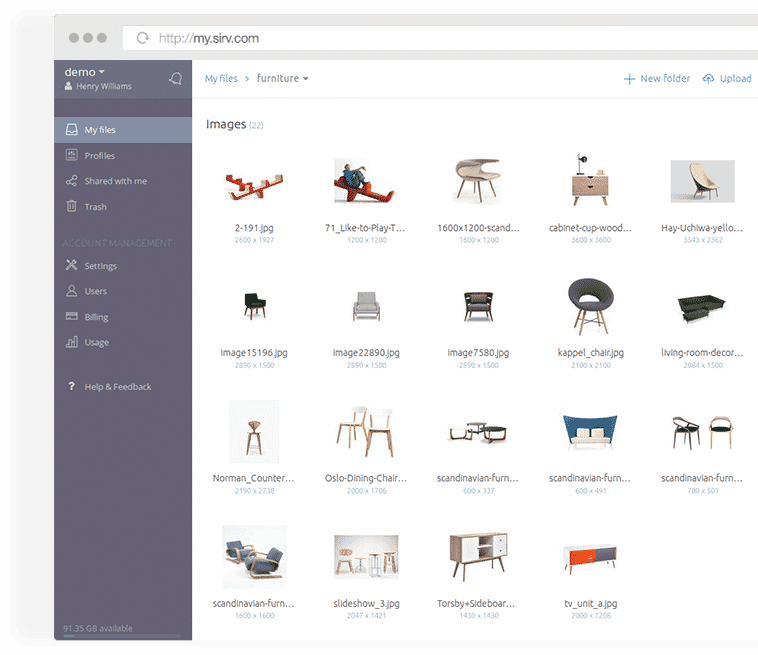Go to My files breadcrumb
The image size is (758, 655).
pyautogui.click(x=221, y=78)
